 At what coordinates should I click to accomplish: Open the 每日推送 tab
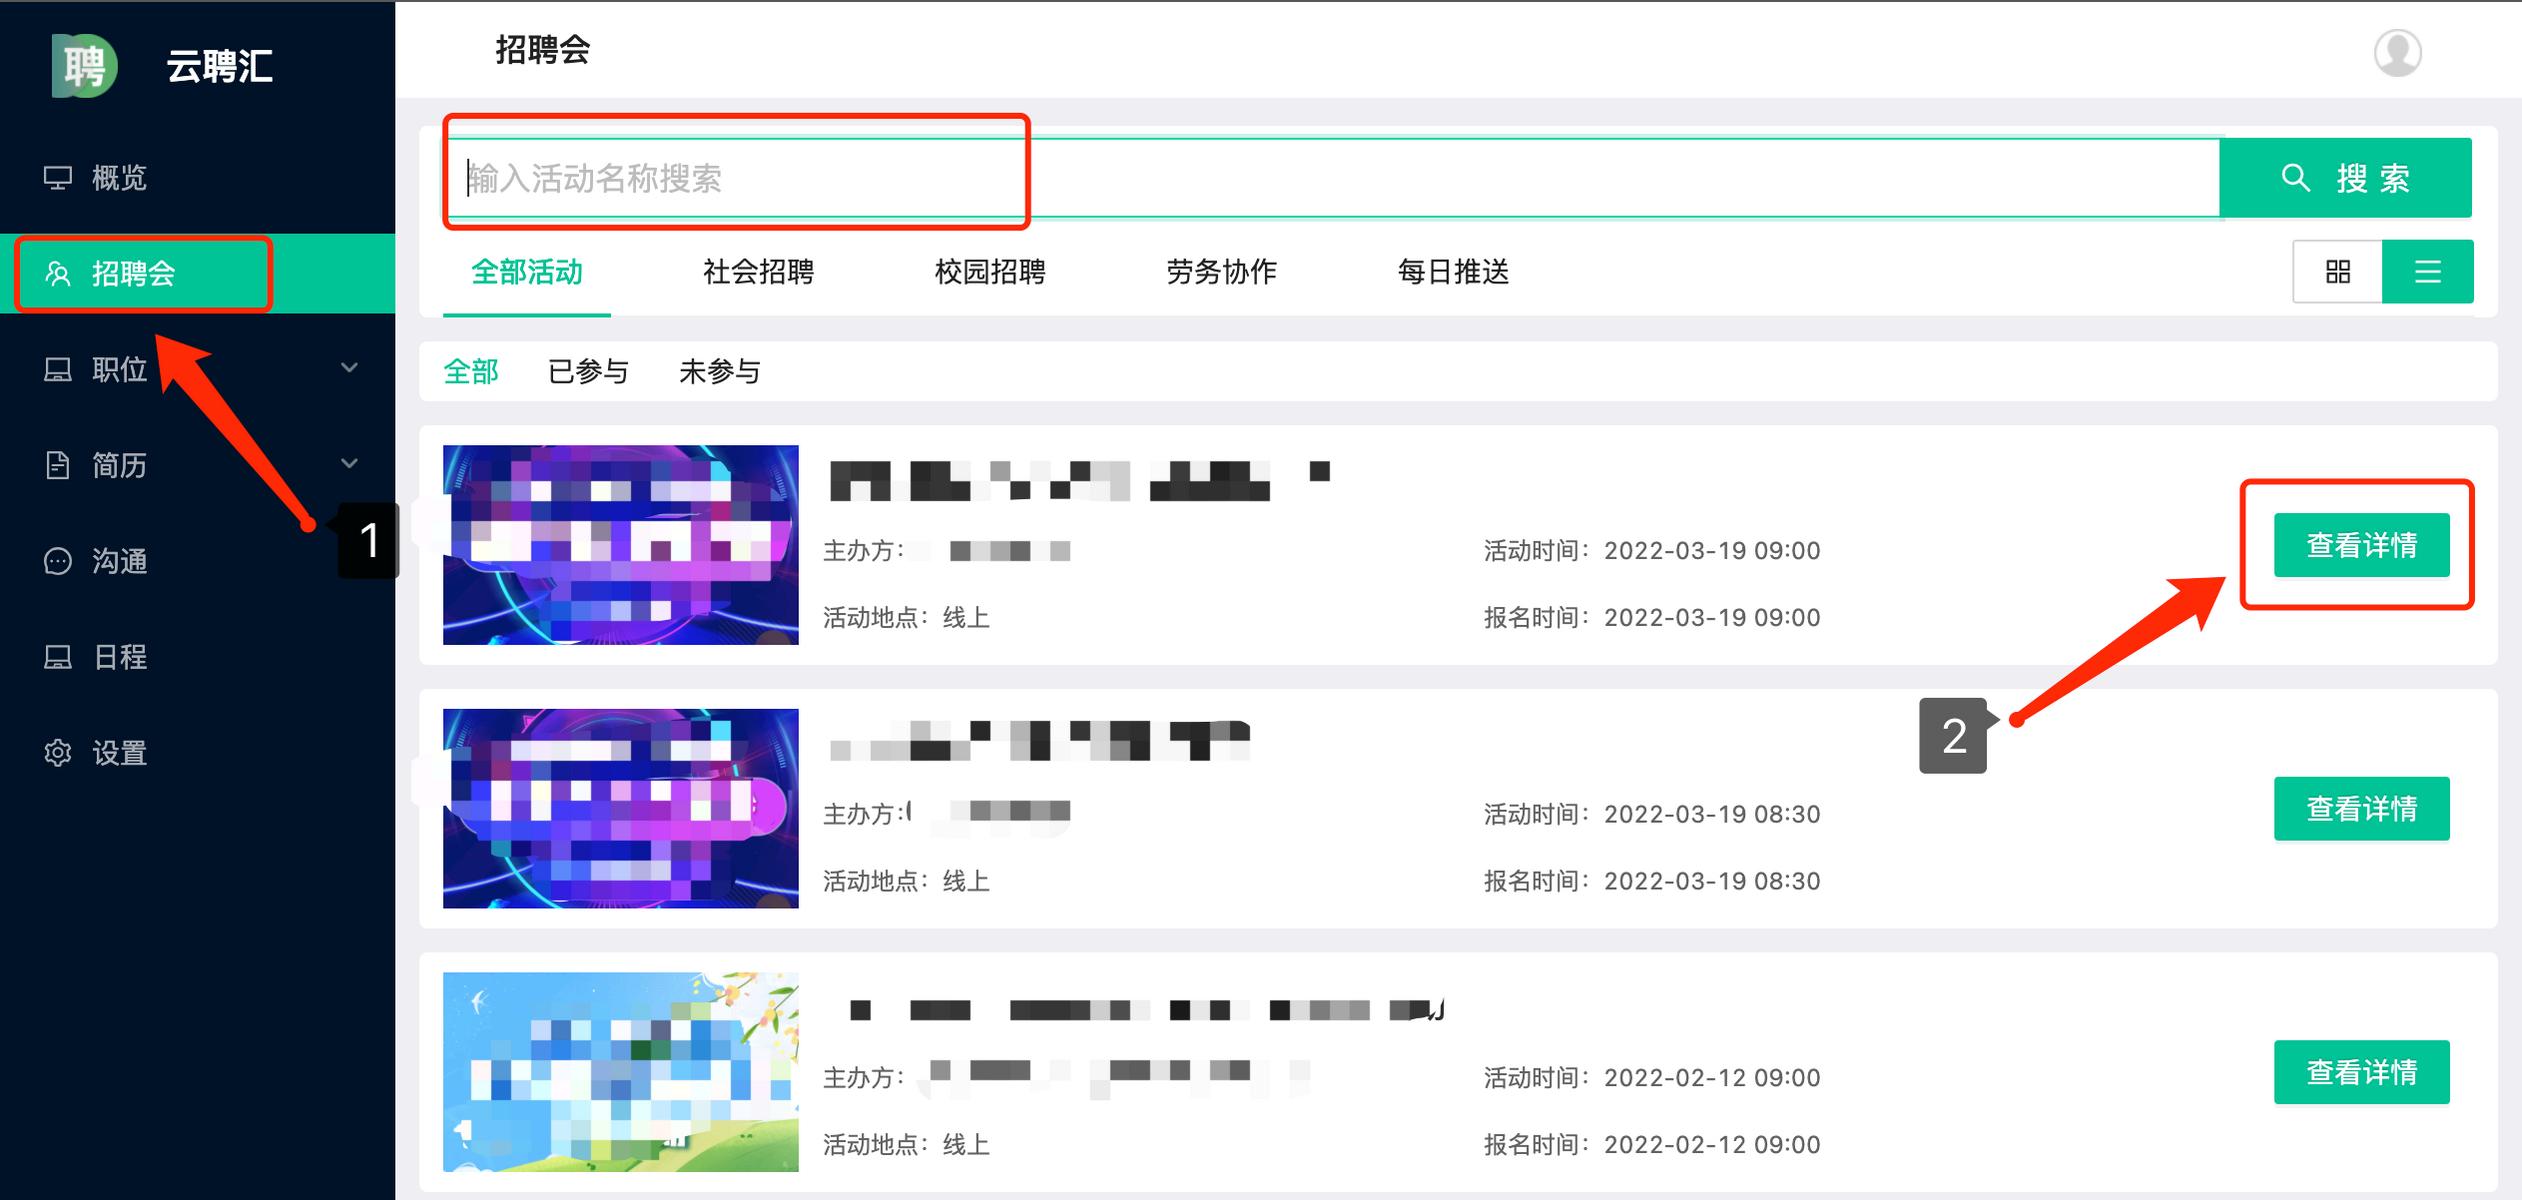pyautogui.click(x=1452, y=272)
